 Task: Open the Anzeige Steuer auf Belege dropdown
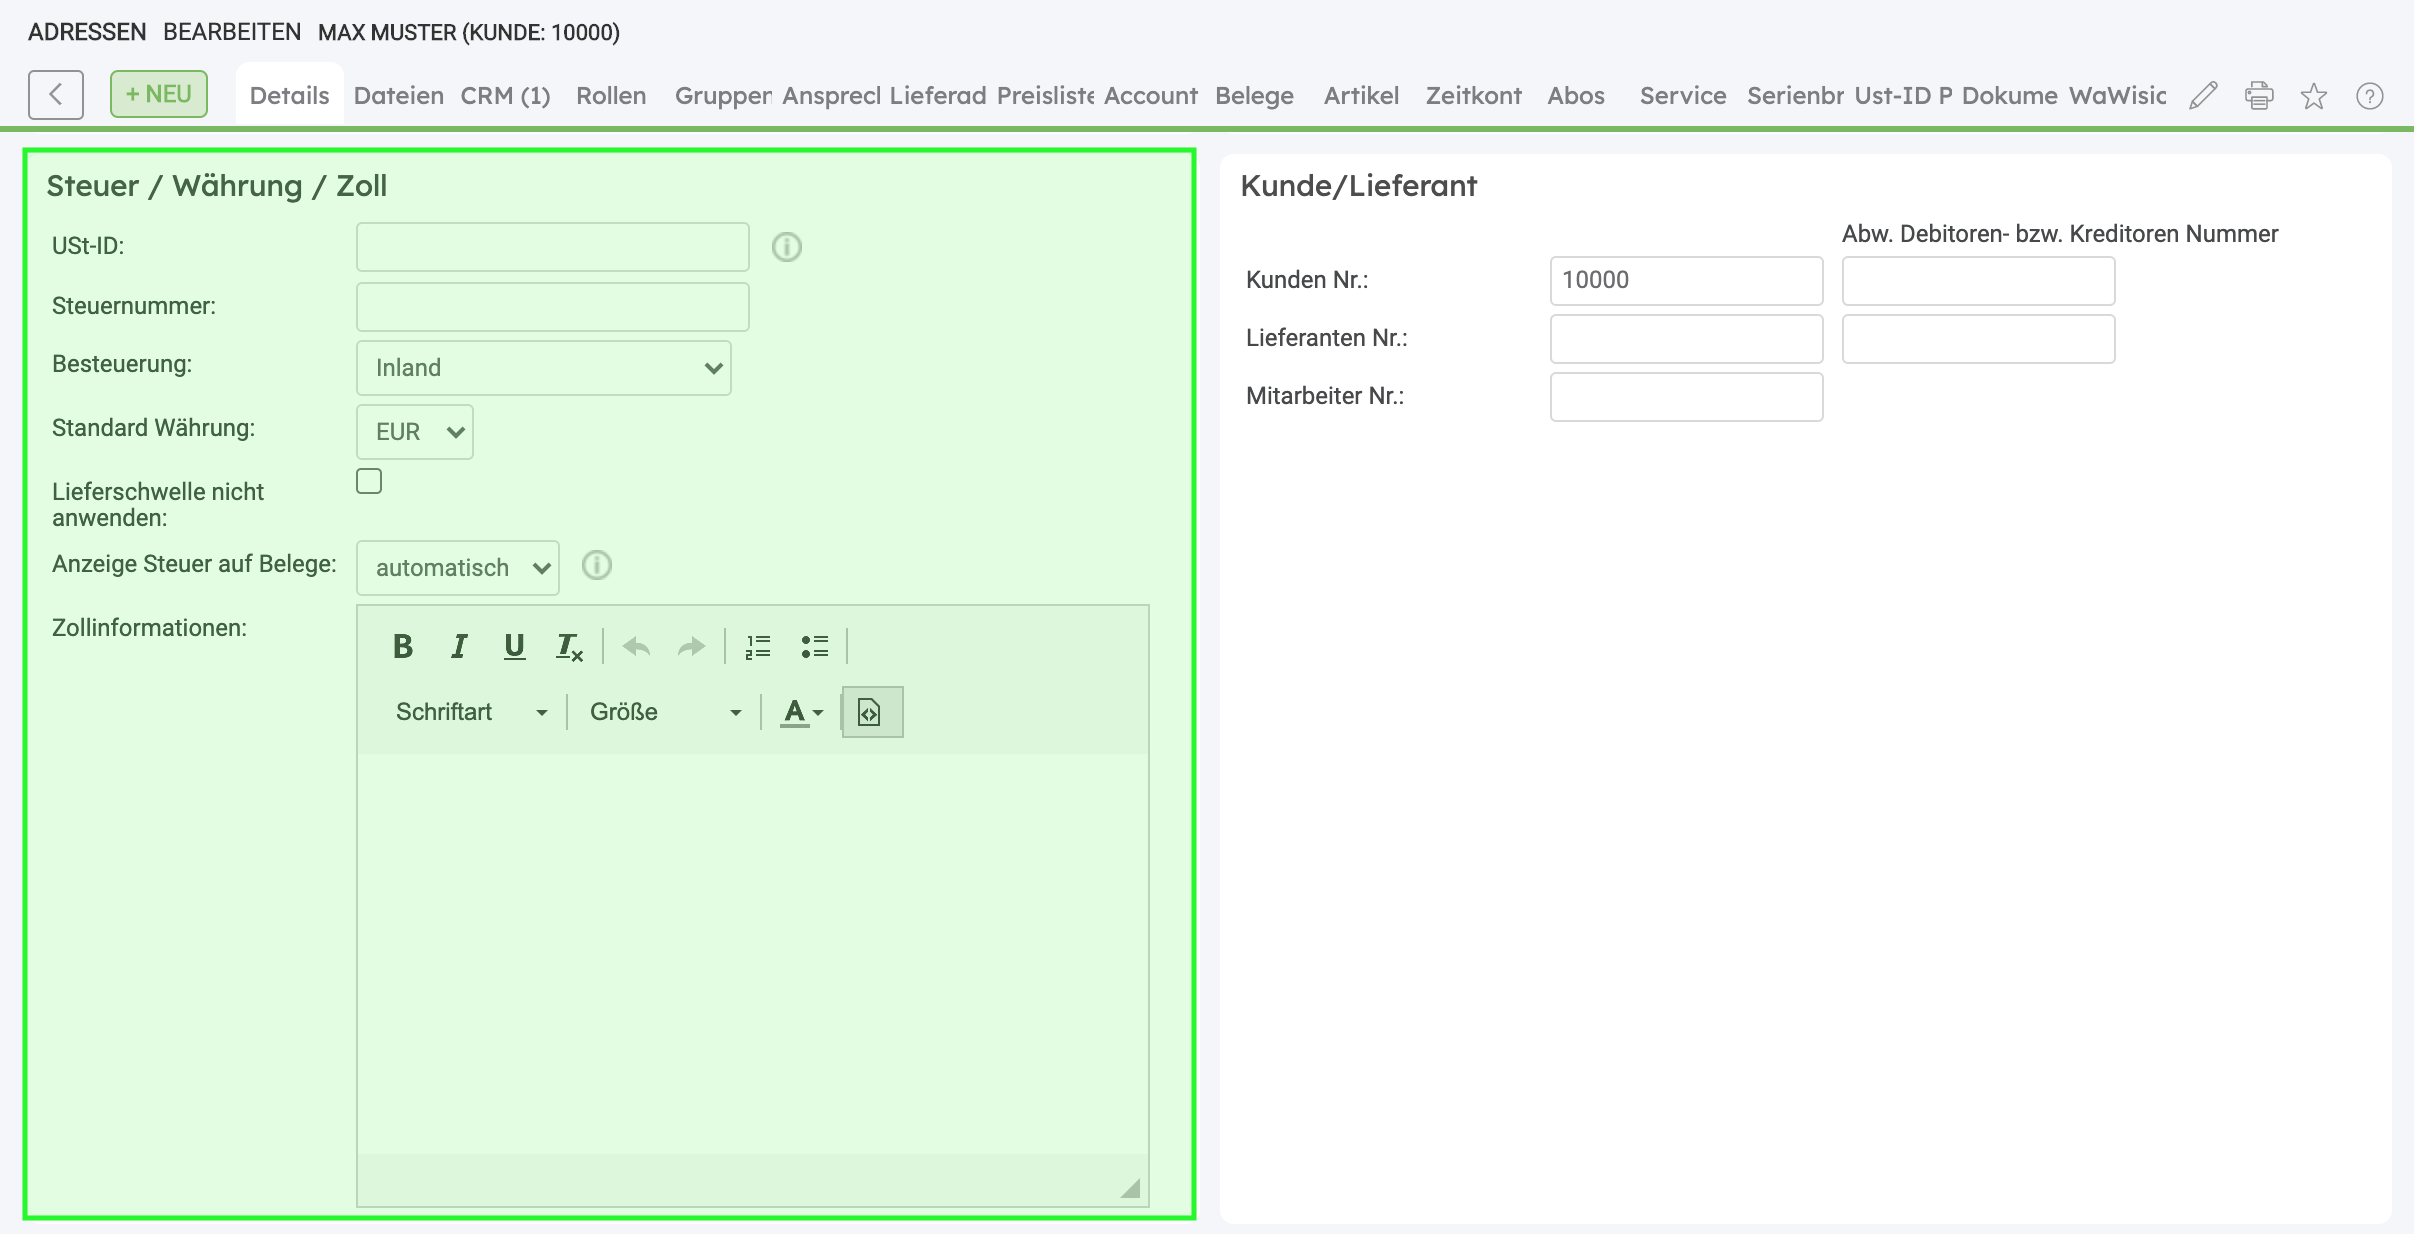pyautogui.click(x=457, y=568)
